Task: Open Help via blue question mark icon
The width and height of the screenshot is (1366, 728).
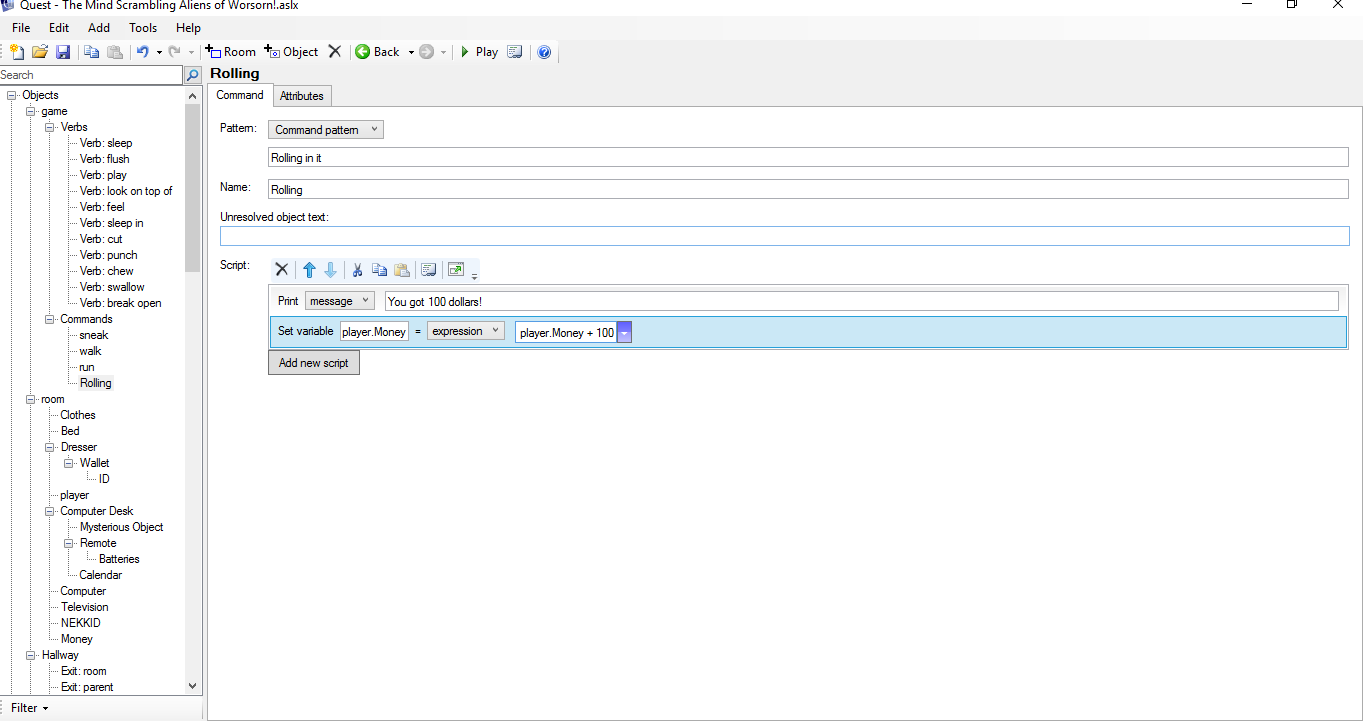Action: 544,52
